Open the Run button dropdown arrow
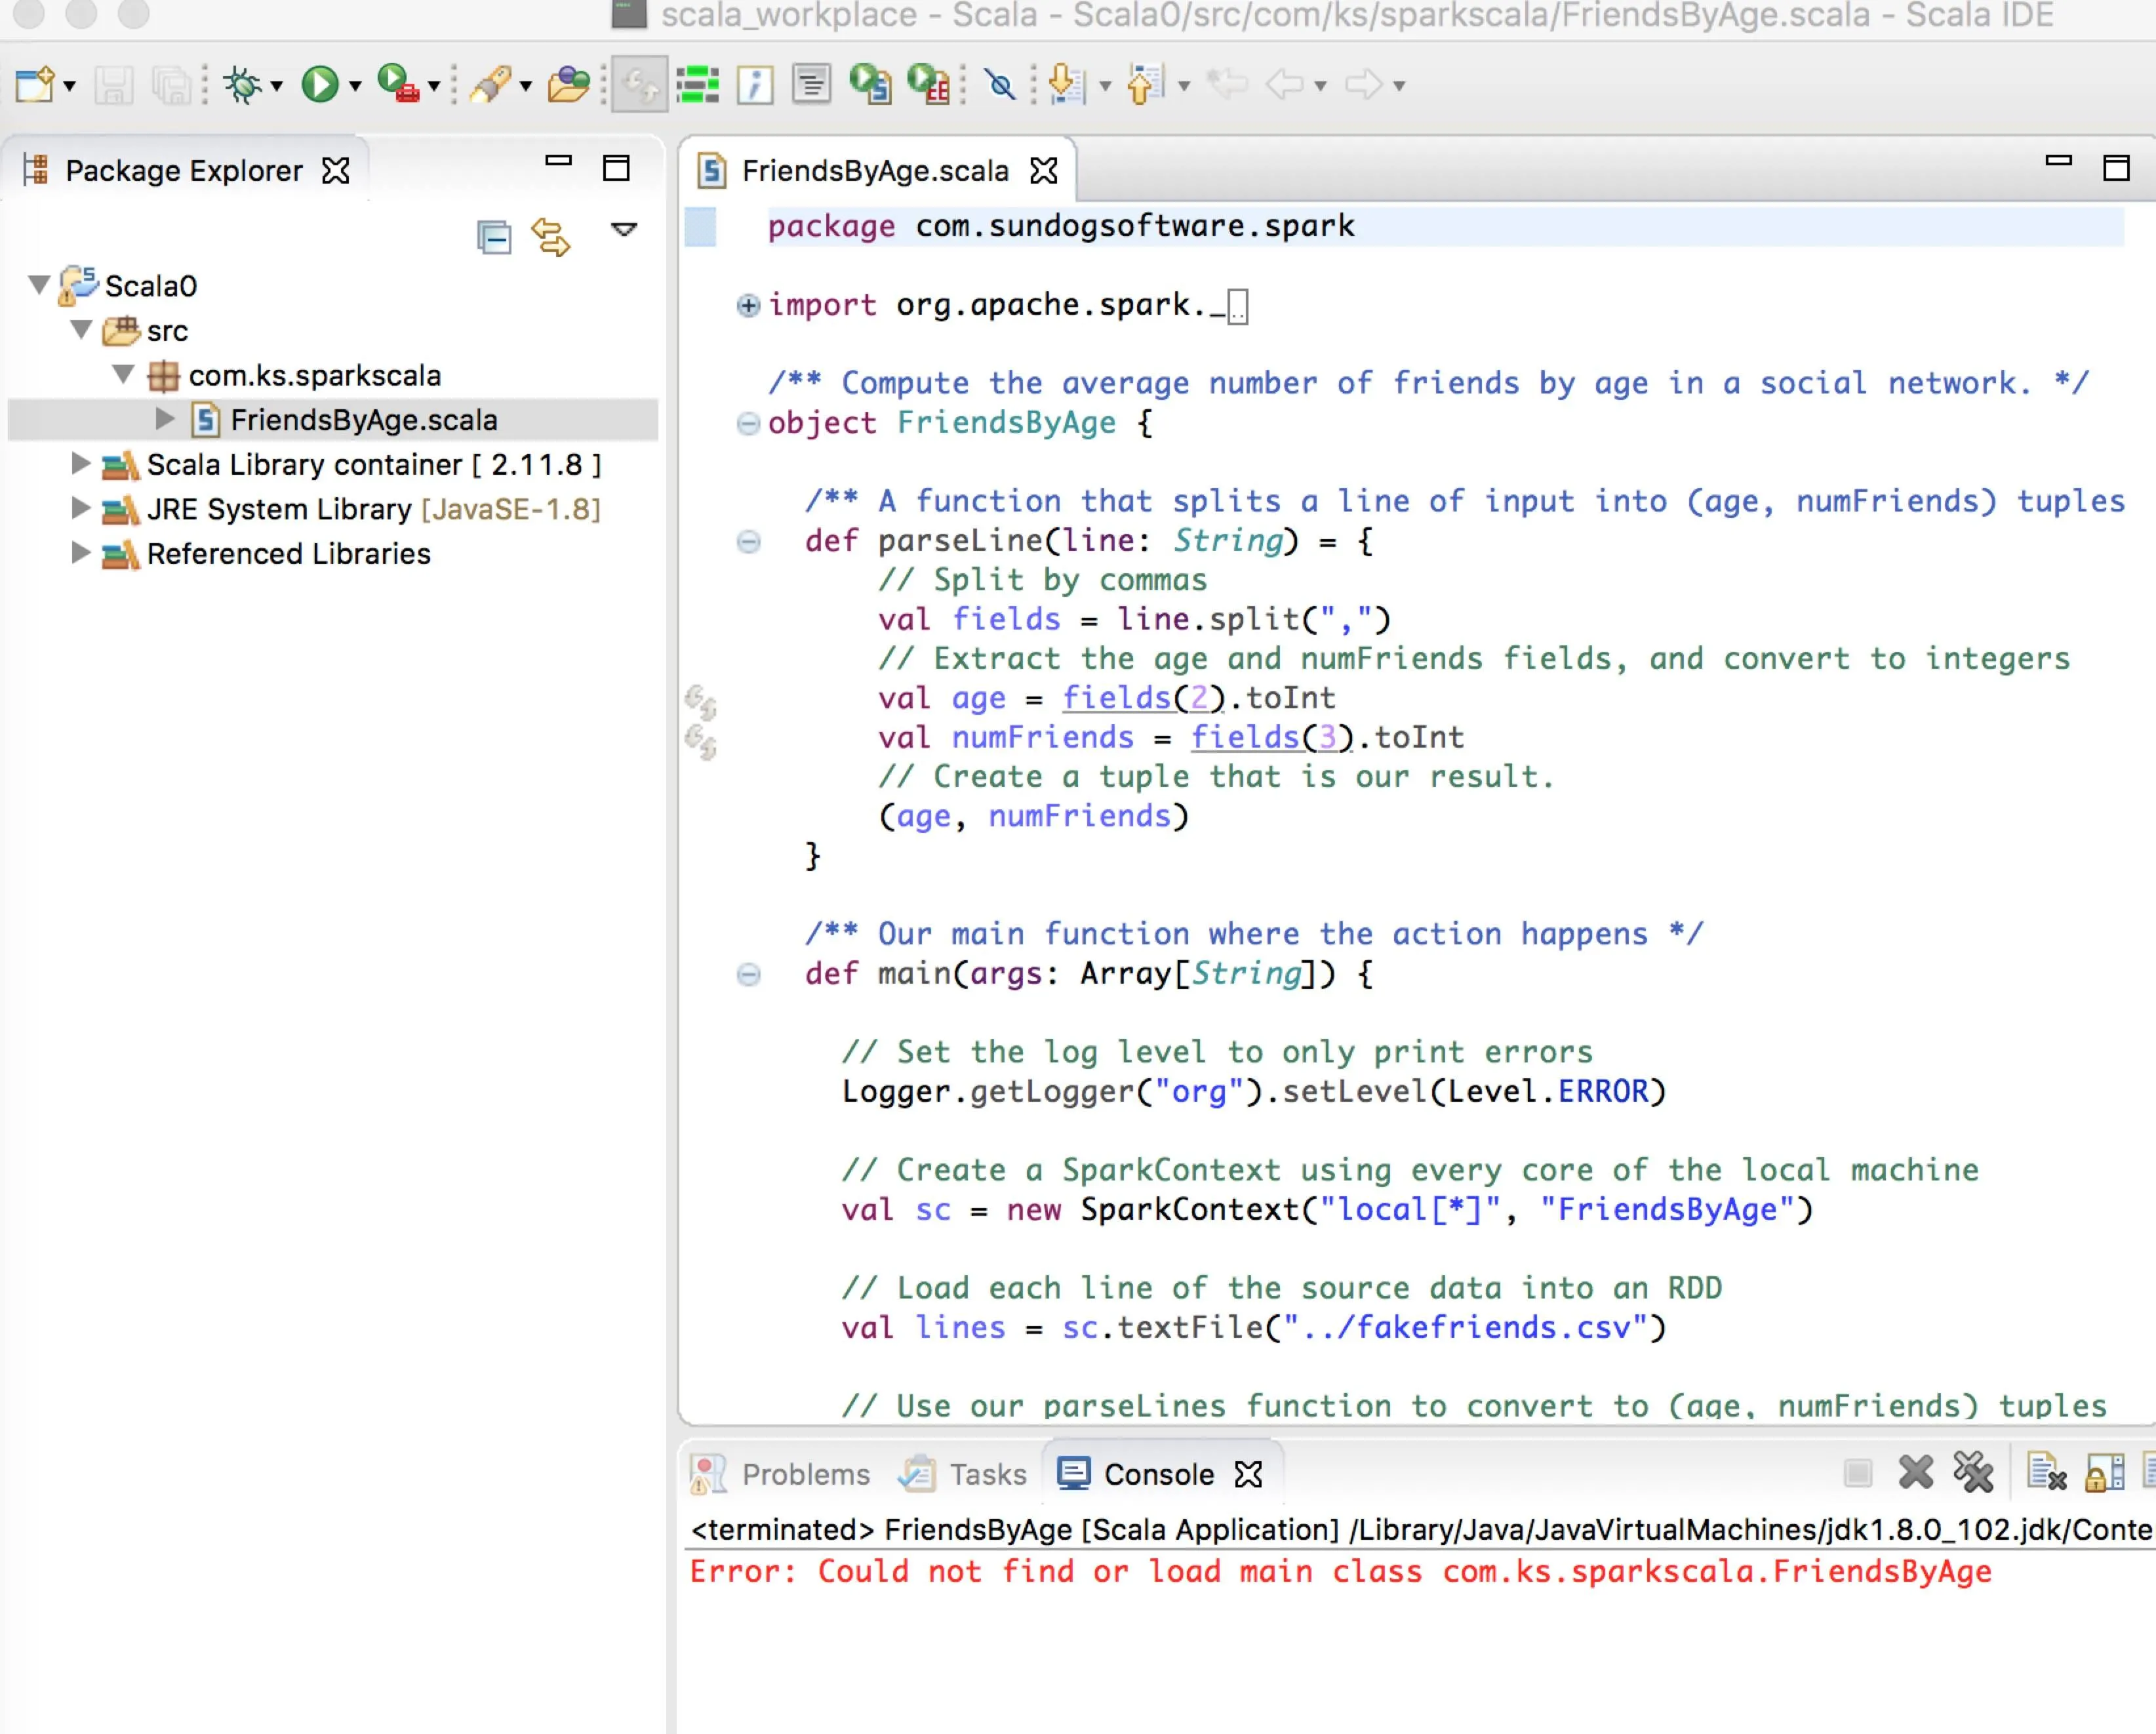Image resolution: width=2156 pixels, height=1734 pixels. 355,87
